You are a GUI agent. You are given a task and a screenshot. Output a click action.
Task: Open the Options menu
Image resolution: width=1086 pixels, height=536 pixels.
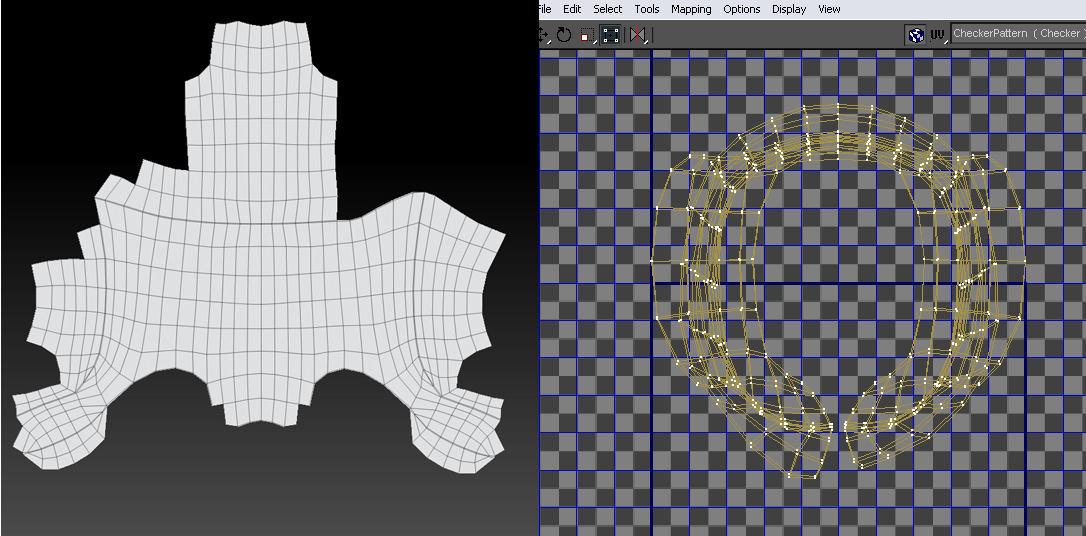(x=742, y=9)
